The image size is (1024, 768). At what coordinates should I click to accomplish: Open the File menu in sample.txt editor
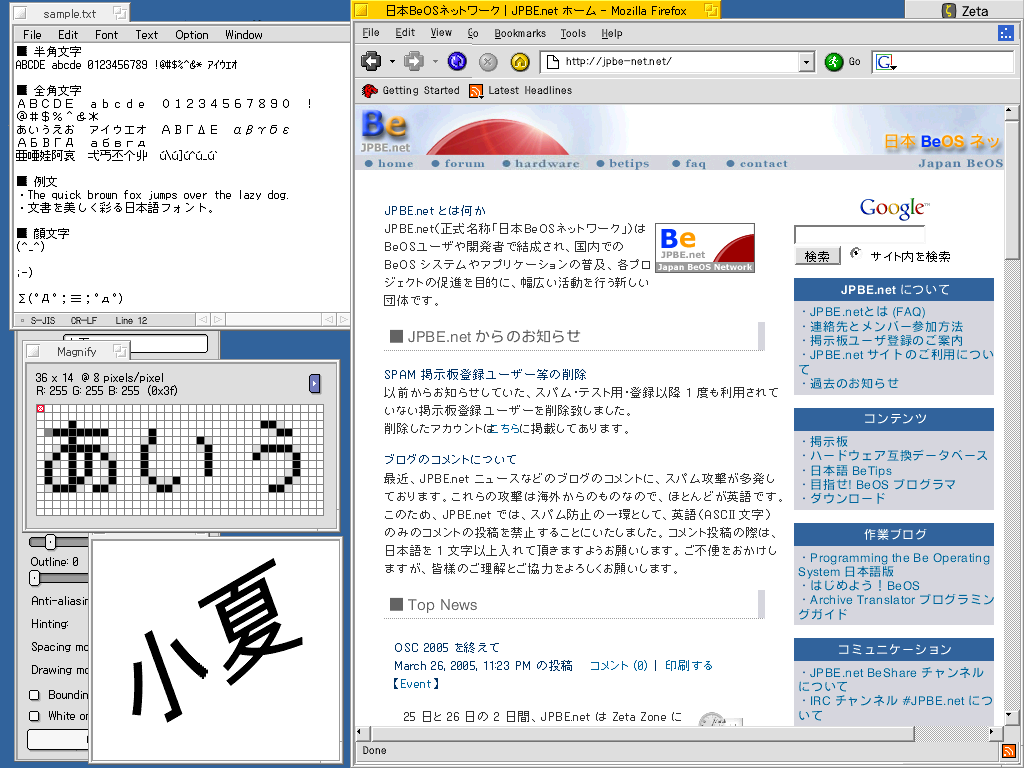[x=32, y=35]
